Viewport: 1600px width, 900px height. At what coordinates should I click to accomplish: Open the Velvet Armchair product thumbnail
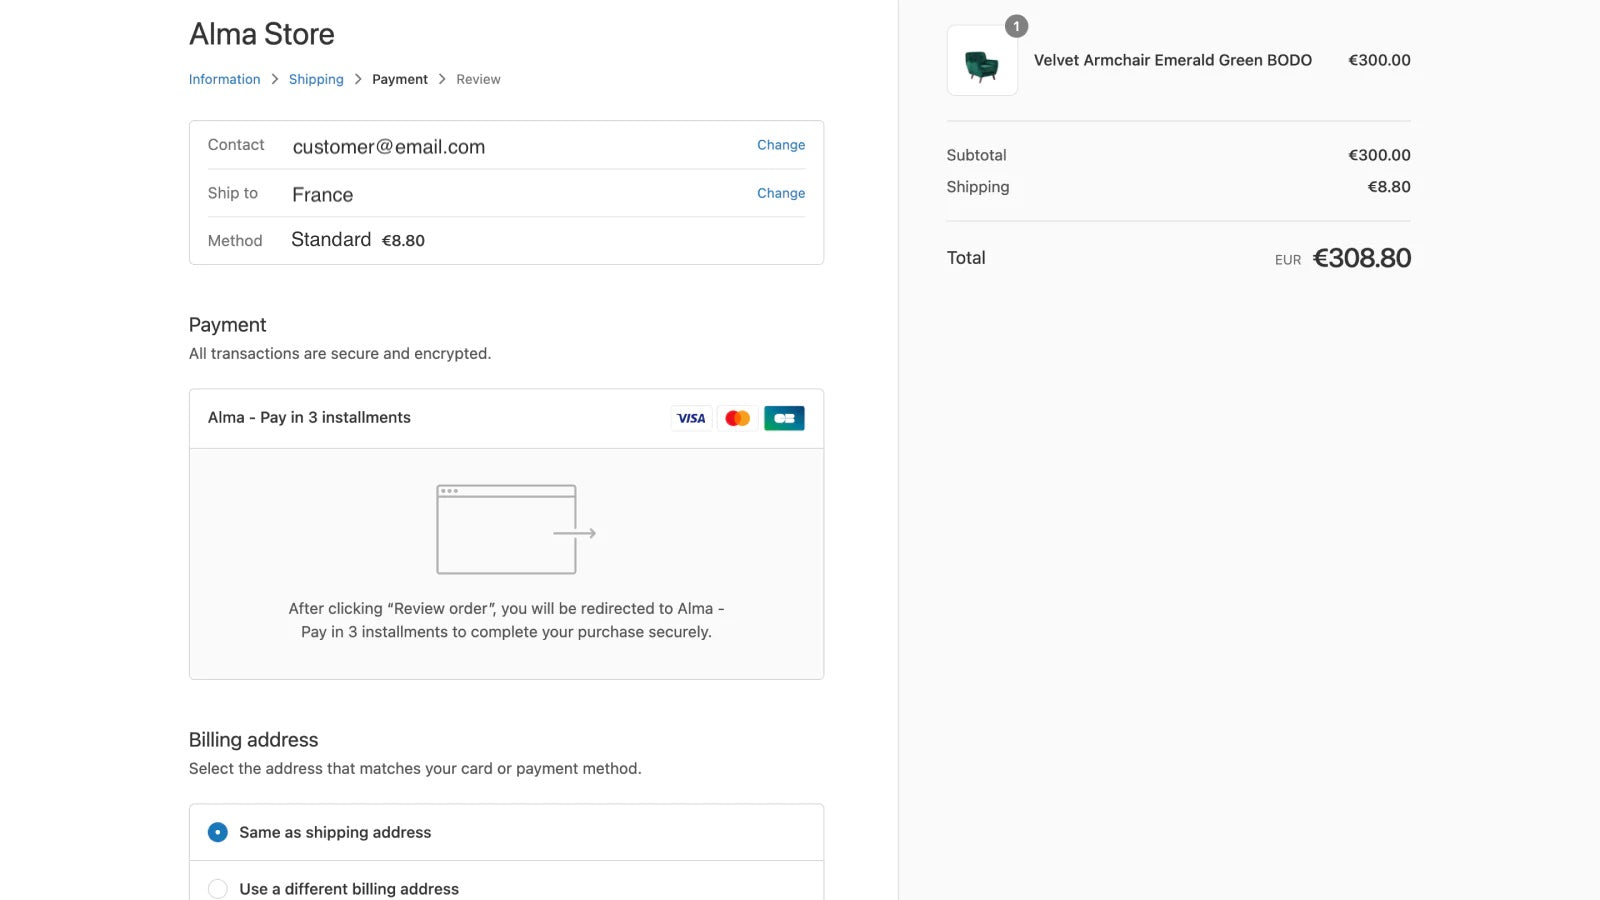[982, 61]
